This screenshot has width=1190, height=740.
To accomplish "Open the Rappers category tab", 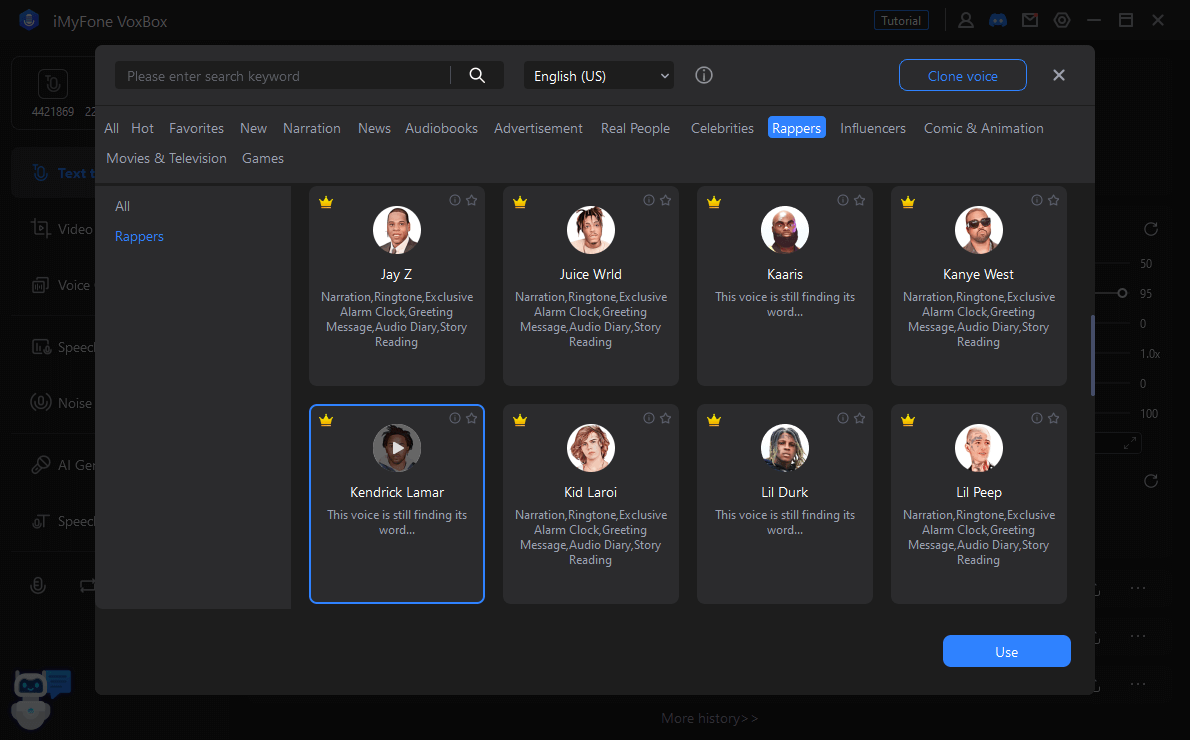I will pos(797,128).
